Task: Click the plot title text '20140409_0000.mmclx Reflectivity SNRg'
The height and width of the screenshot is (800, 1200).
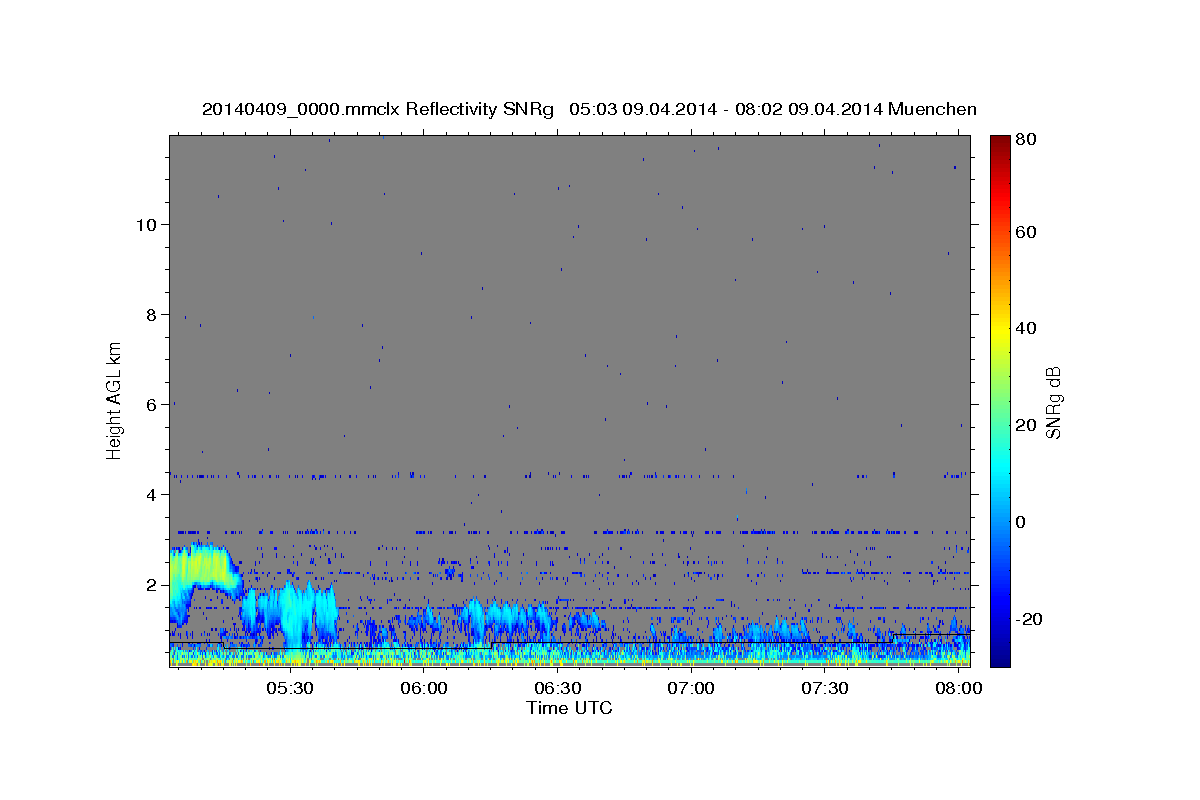Action: 378,109
